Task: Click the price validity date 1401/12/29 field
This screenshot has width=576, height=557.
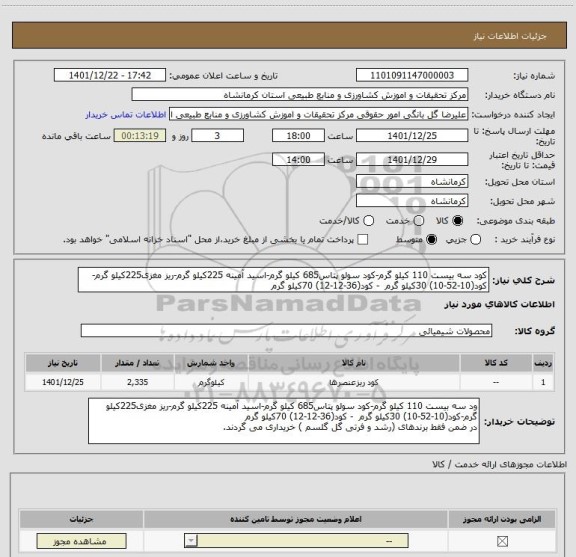Action: 412,159
